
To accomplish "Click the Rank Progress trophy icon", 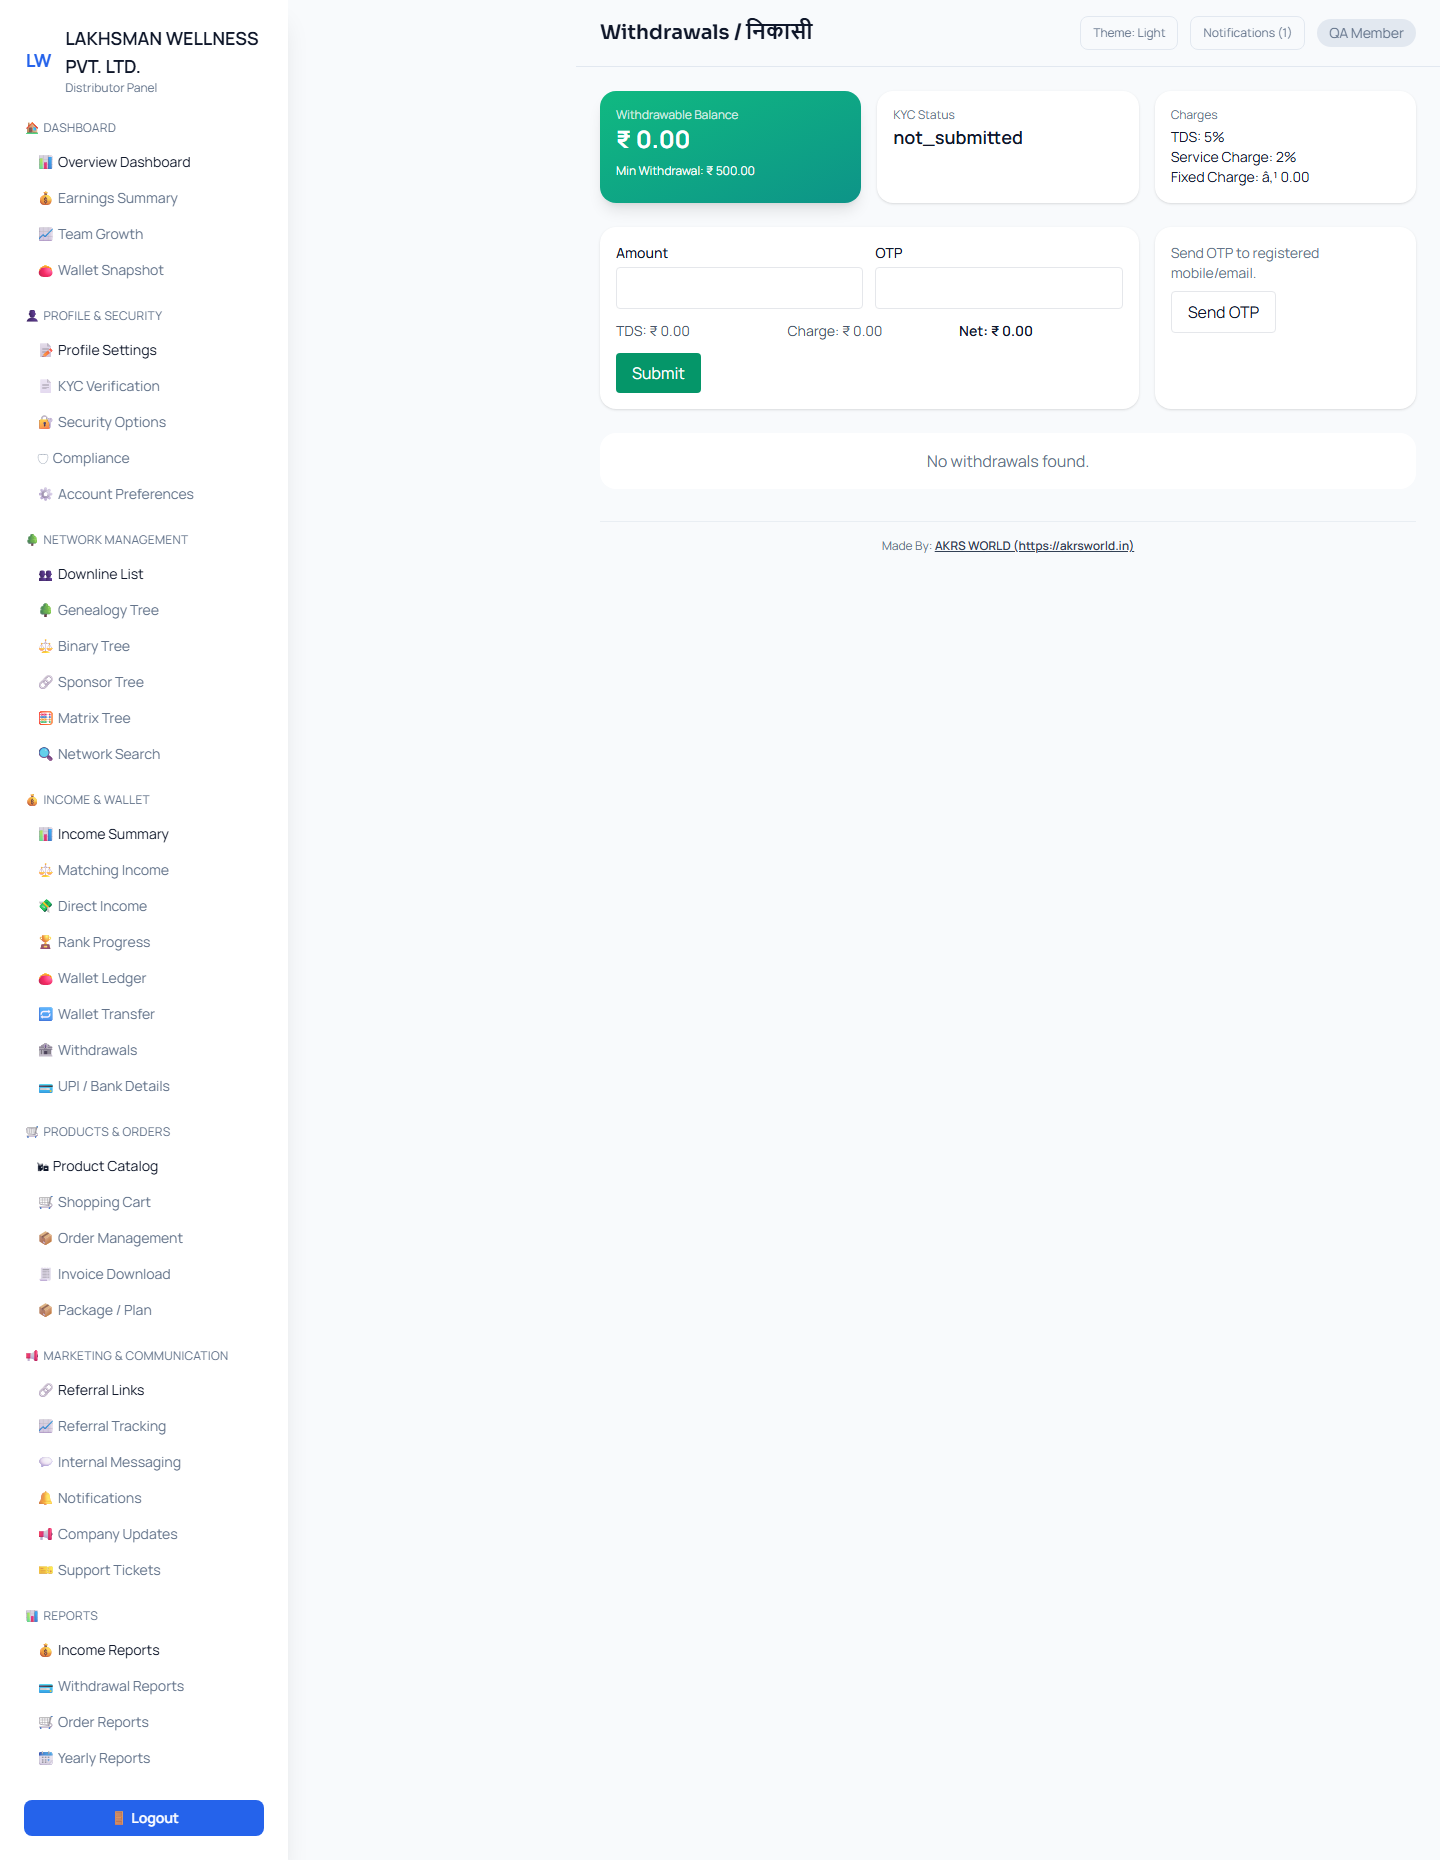I will click(x=45, y=943).
